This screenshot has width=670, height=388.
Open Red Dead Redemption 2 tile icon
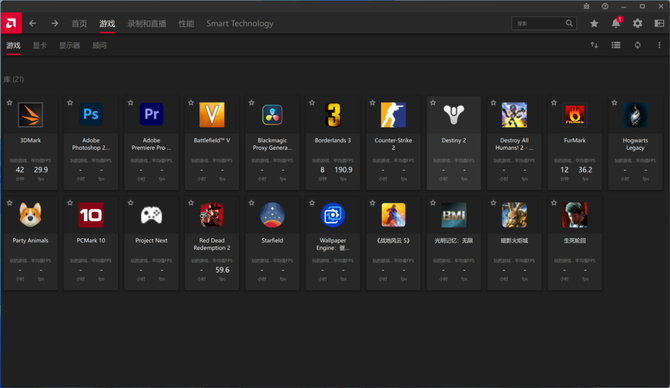pyautogui.click(x=212, y=215)
